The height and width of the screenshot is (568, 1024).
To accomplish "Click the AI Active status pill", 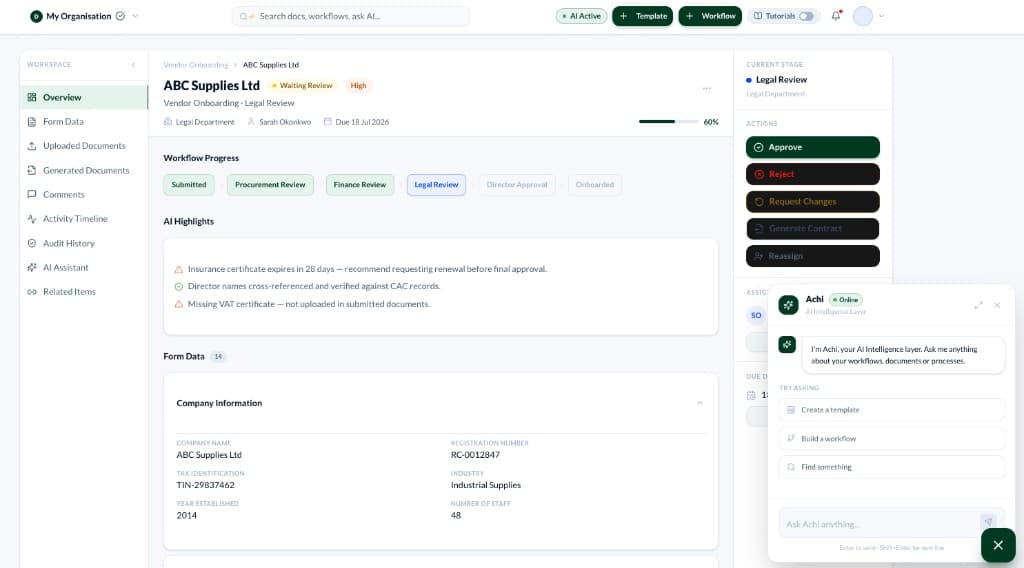I will (581, 16).
